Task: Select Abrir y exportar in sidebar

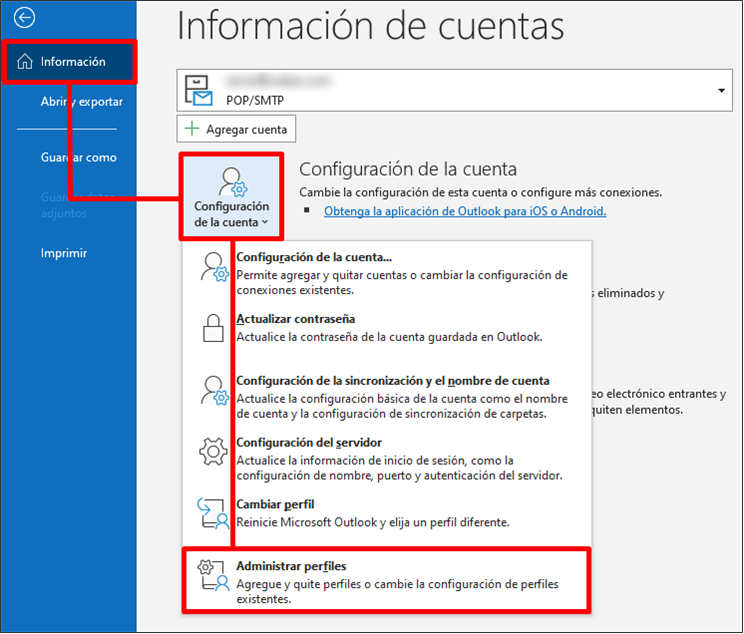Action: tap(82, 102)
